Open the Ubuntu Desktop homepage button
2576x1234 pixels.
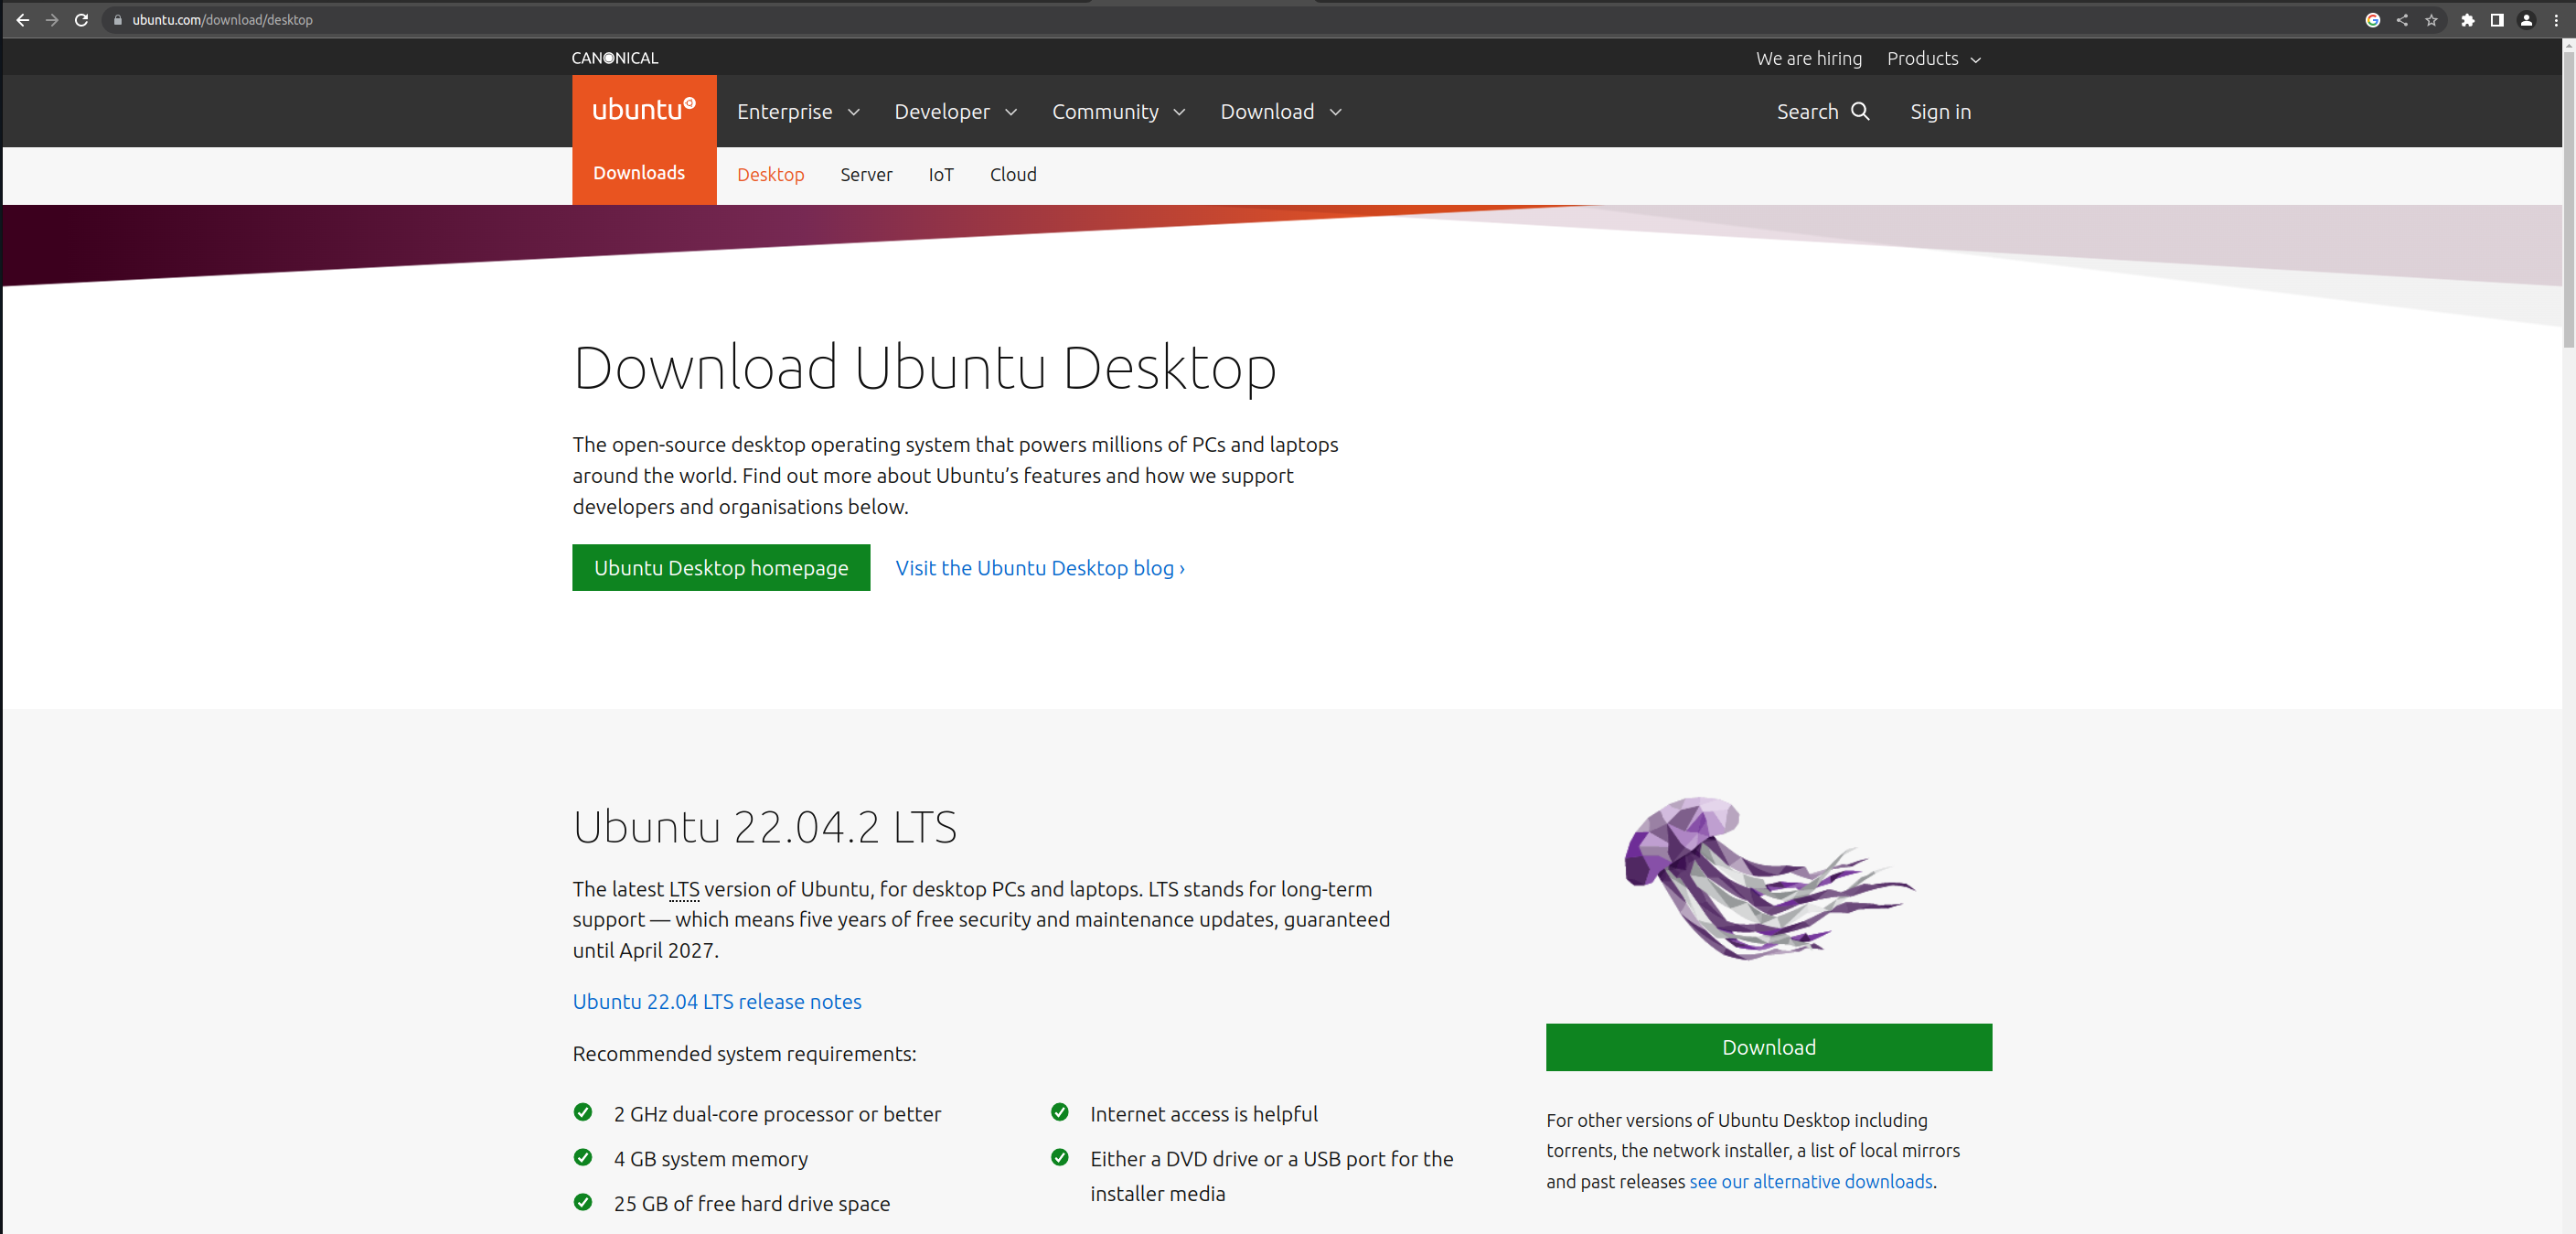click(721, 568)
